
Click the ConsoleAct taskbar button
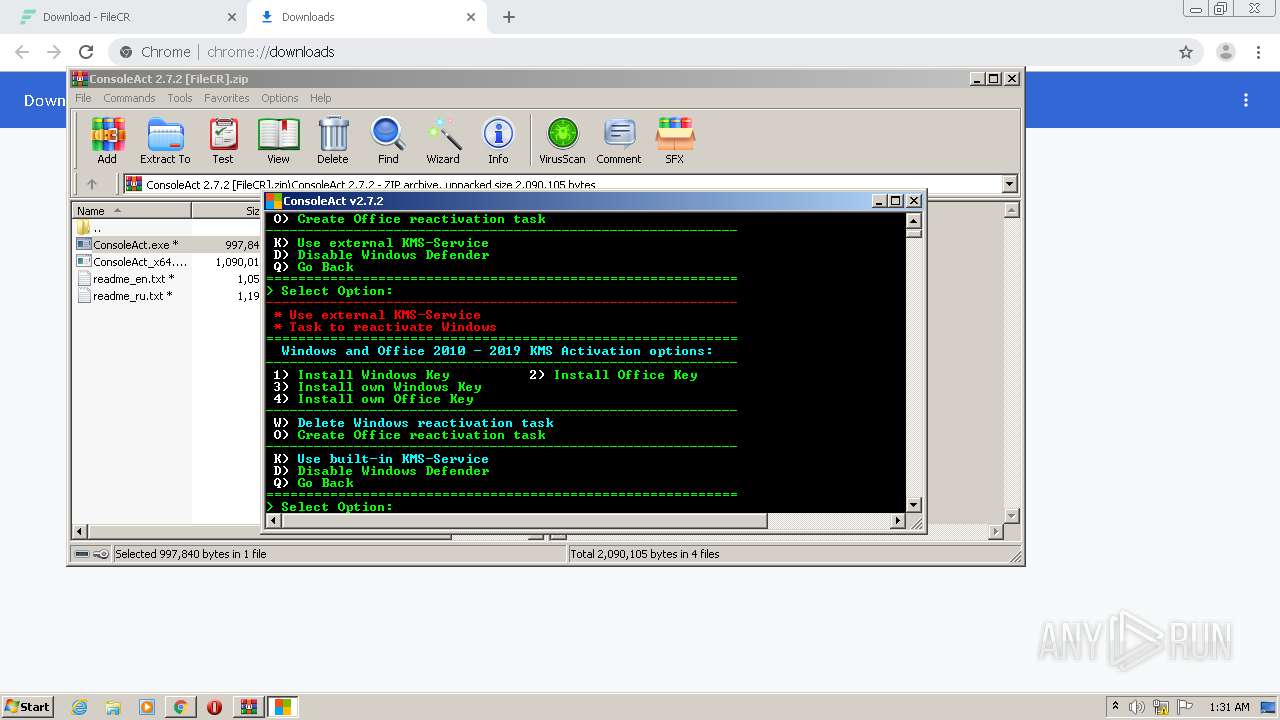pos(283,707)
